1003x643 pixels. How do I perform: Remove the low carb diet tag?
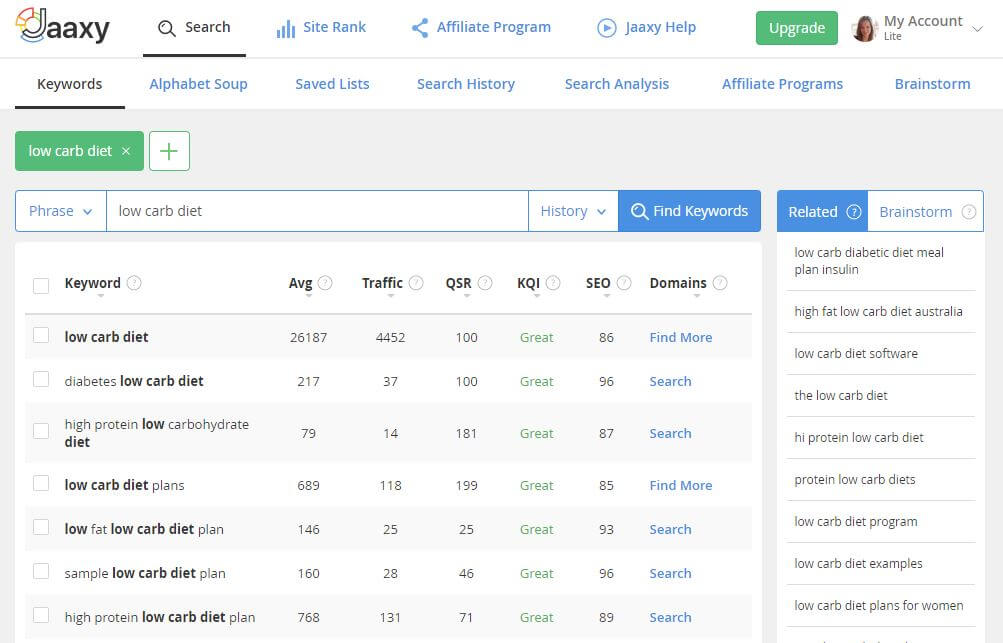(x=126, y=151)
